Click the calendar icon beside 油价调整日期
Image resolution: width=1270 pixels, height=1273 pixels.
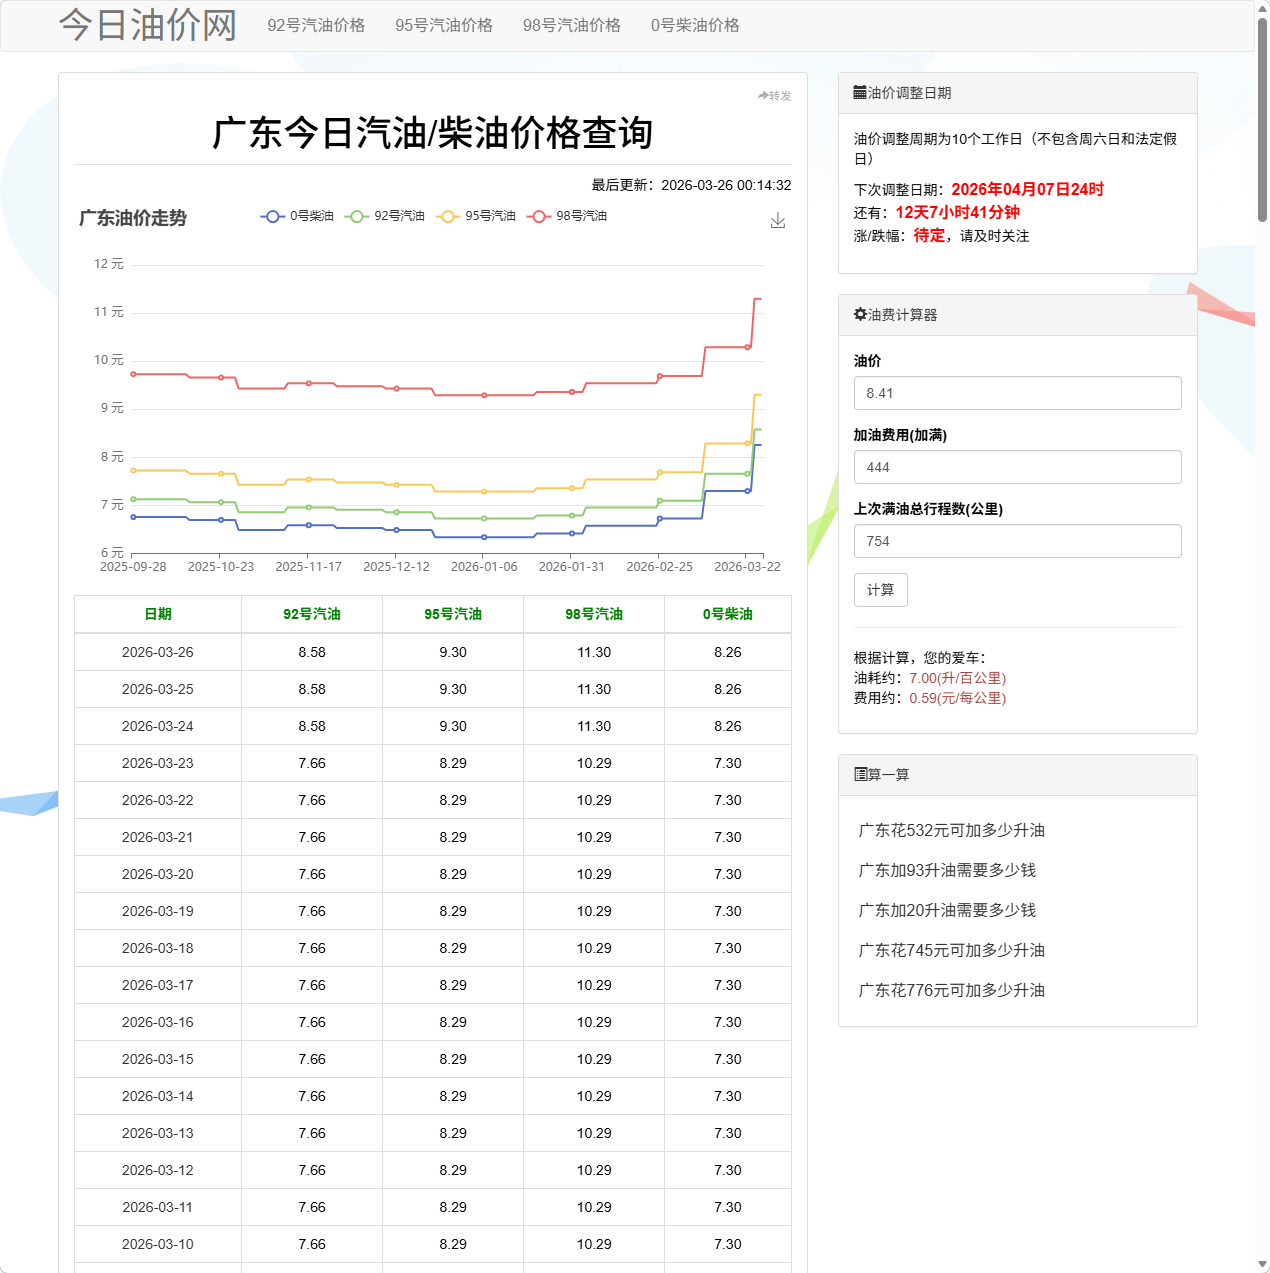pos(859,91)
